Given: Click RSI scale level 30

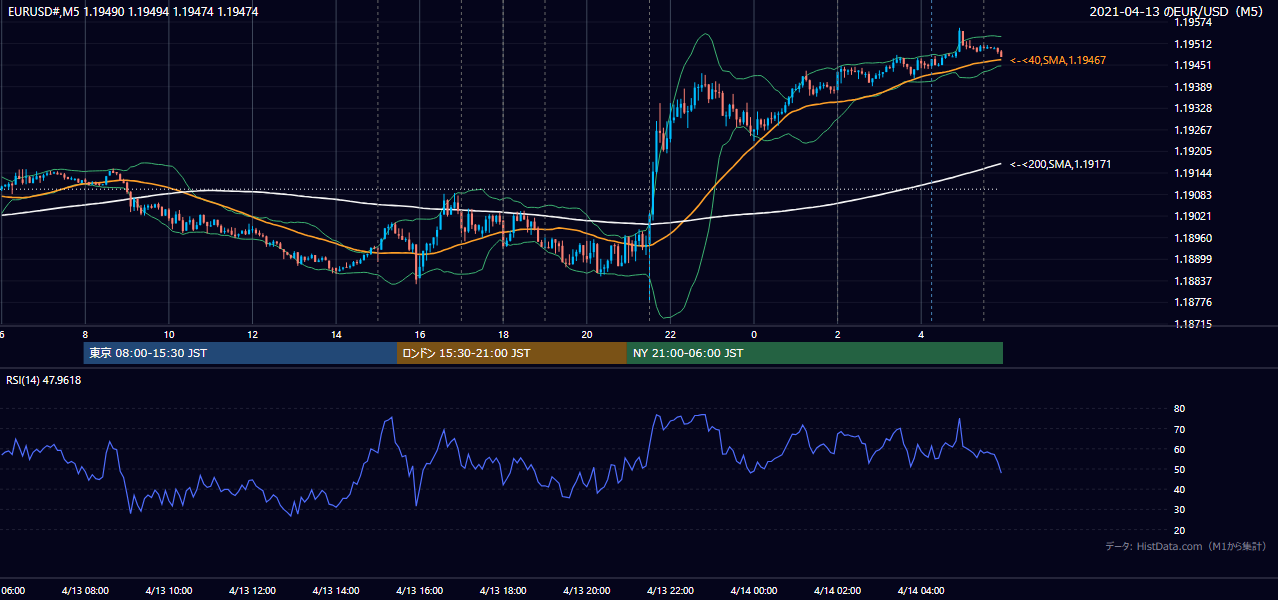Looking at the screenshot, I should (x=1179, y=510).
